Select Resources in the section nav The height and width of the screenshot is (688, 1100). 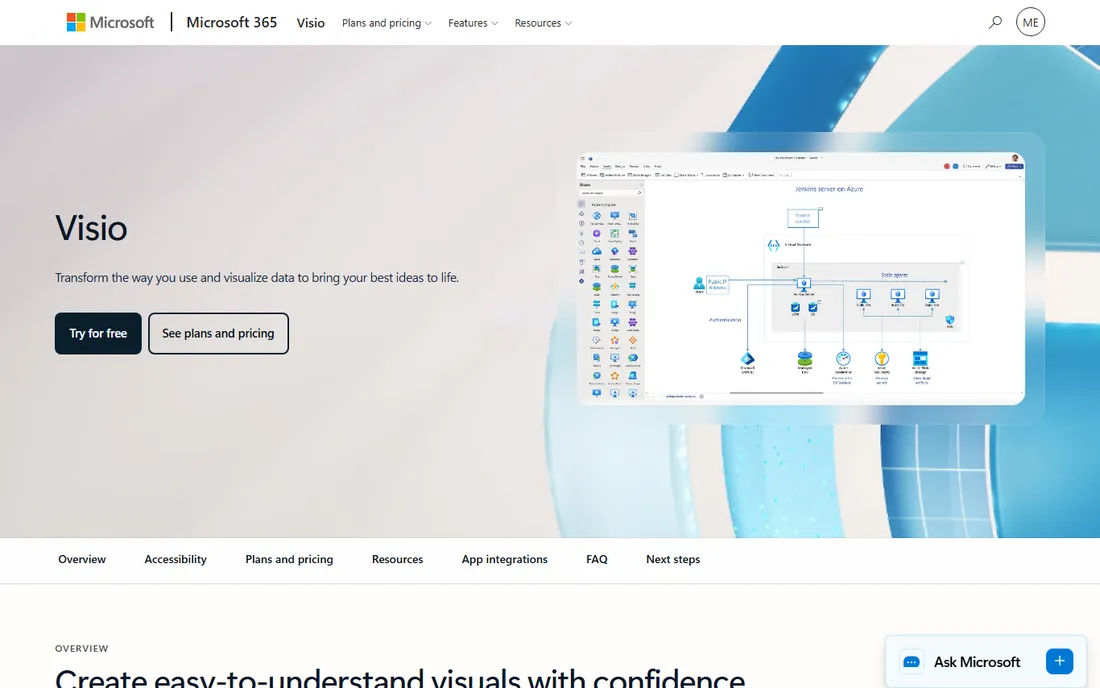[397, 559]
